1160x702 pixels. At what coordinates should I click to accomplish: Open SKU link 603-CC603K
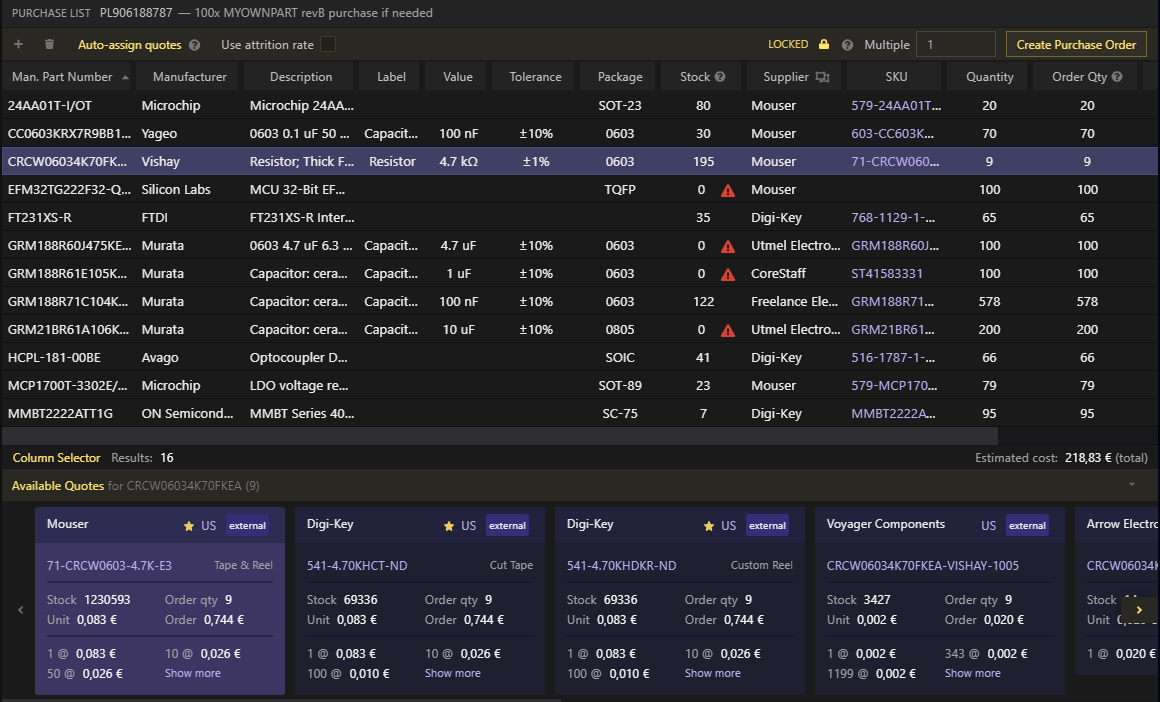tap(892, 134)
